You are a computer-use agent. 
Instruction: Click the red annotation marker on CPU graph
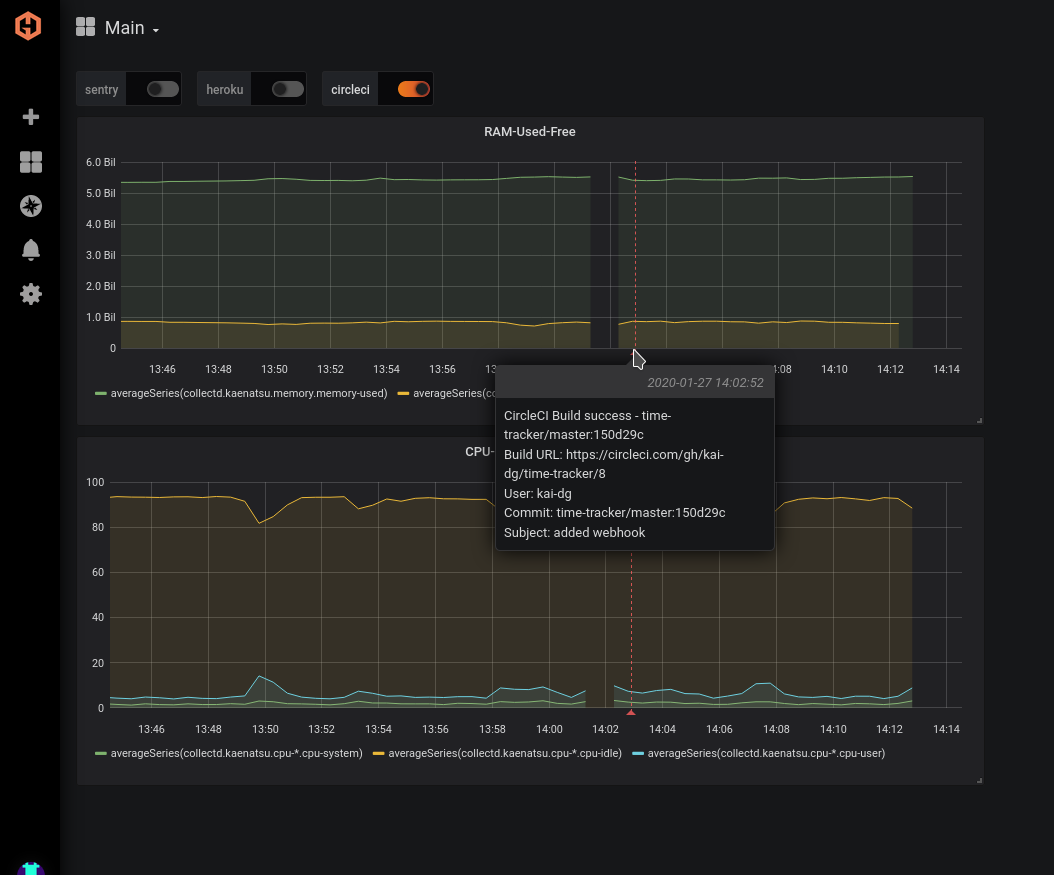point(630,713)
